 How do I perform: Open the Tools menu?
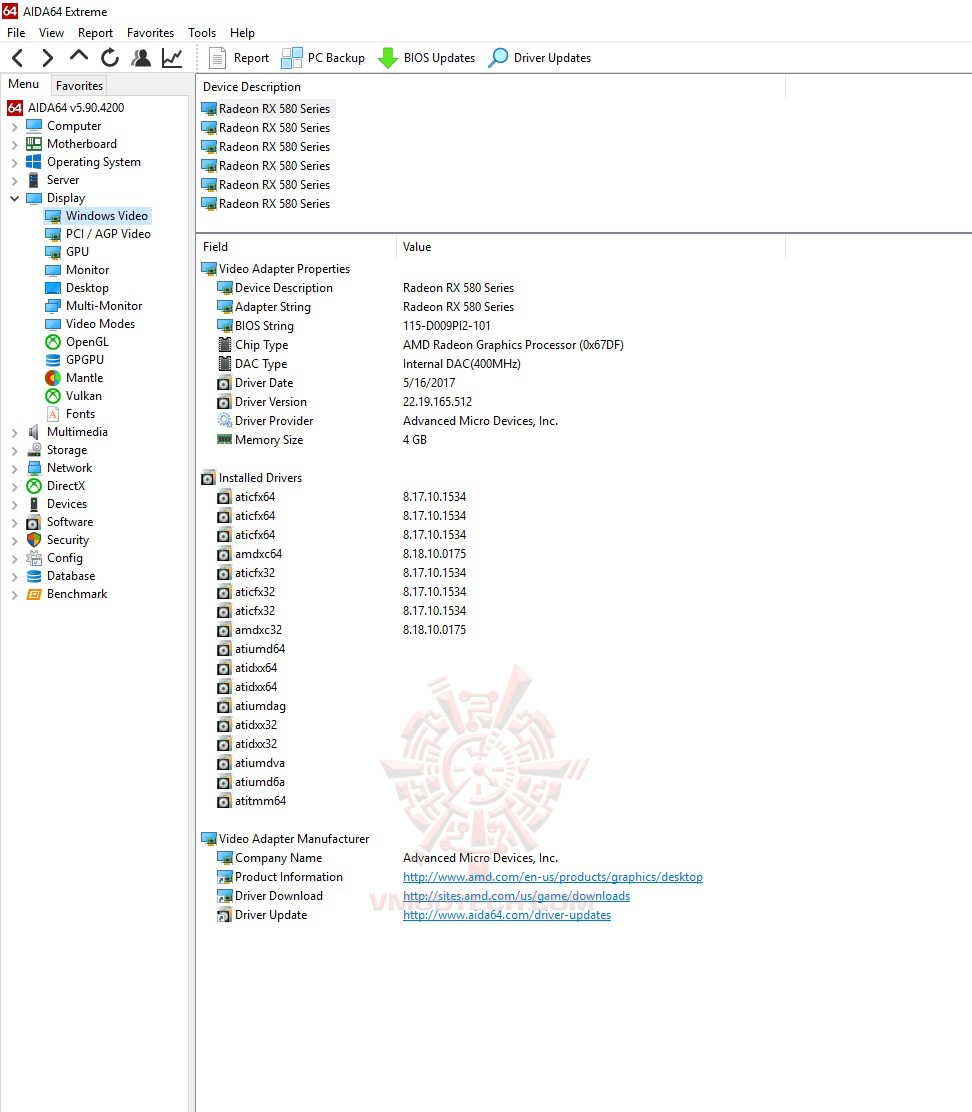(x=202, y=33)
